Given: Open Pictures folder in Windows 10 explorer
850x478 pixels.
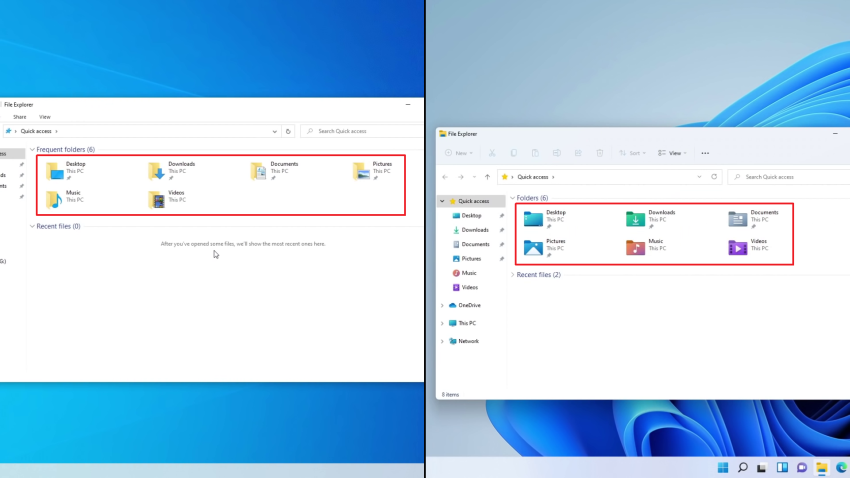Looking at the screenshot, I should click(x=372, y=170).
